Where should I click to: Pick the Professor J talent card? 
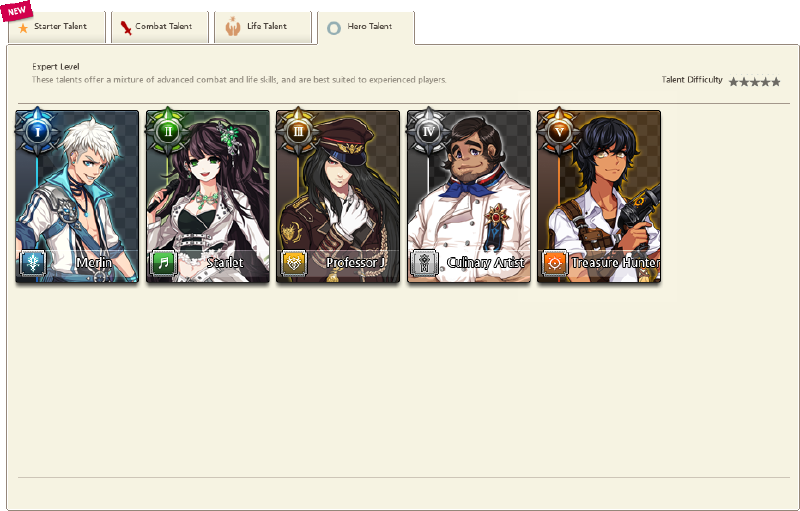pyautogui.click(x=338, y=196)
